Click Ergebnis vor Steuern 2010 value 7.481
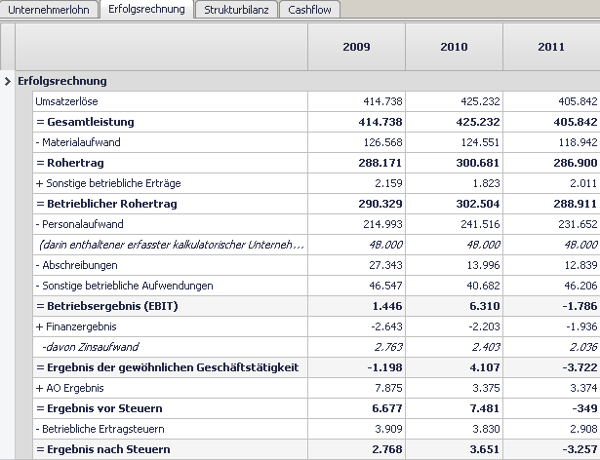600x460 pixels. [x=484, y=408]
